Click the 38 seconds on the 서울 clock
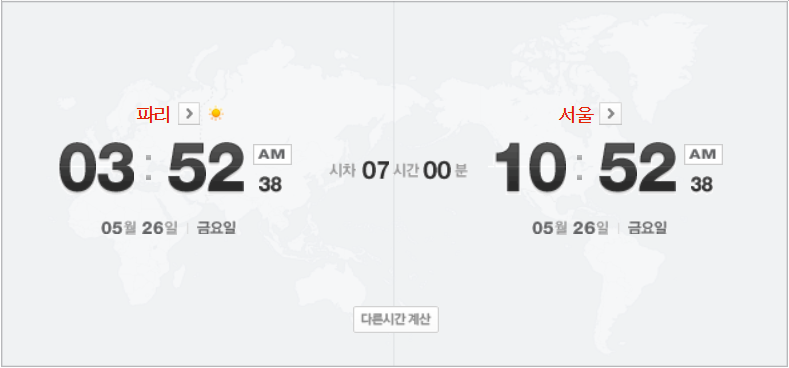The height and width of the screenshot is (368, 789). click(701, 185)
